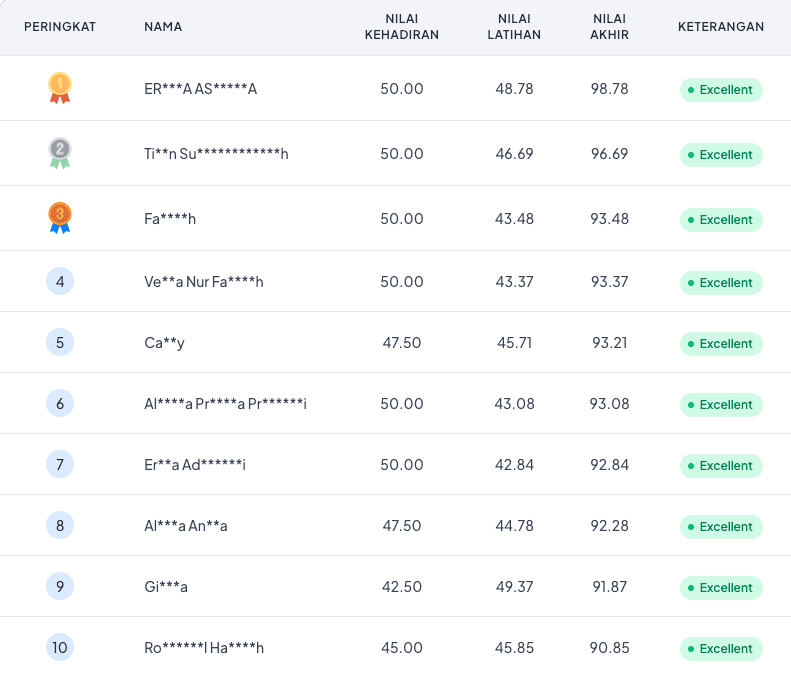
Task: Click the KETERANGAN column header
Action: point(721,27)
